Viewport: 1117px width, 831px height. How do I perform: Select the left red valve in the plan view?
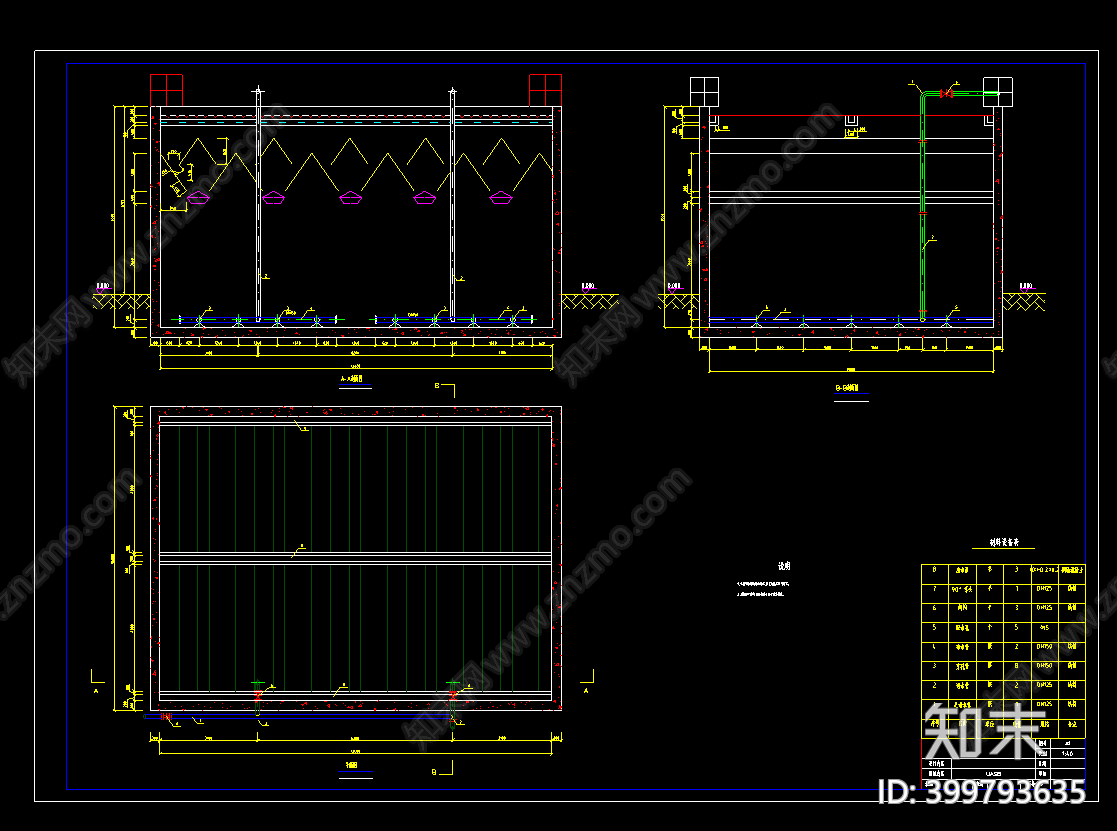pos(258,693)
